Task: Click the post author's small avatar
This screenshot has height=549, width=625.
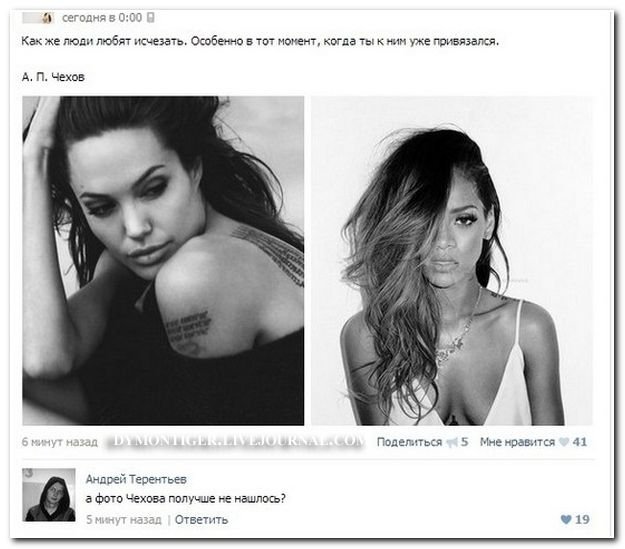Action: coord(38,18)
